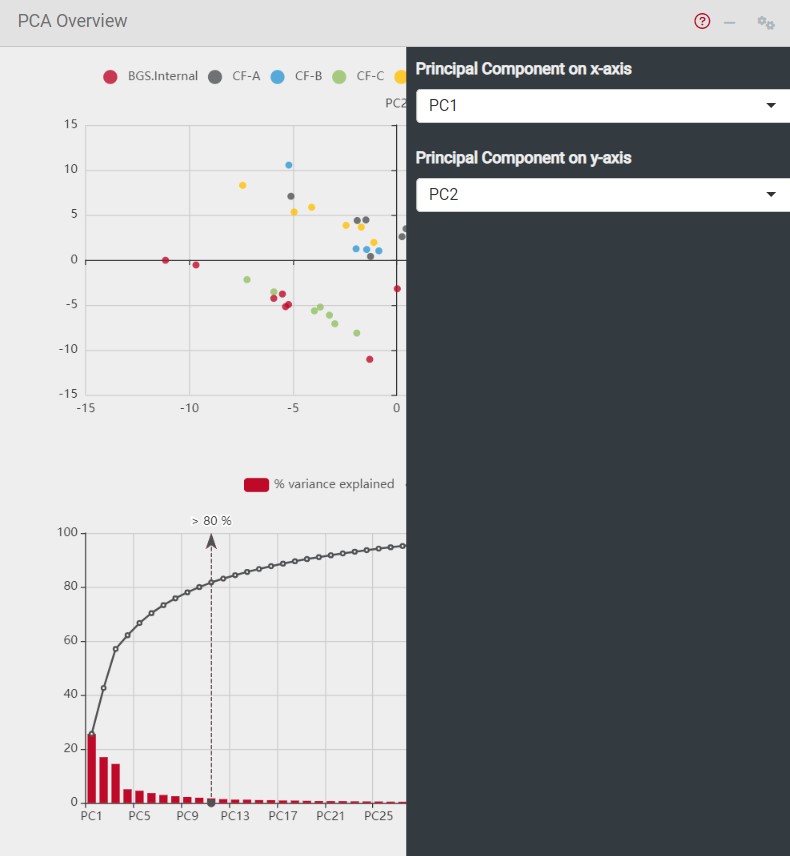This screenshot has width=790, height=856.
Task: Click the tallest PC1 variance bar
Action: click(90, 768)
